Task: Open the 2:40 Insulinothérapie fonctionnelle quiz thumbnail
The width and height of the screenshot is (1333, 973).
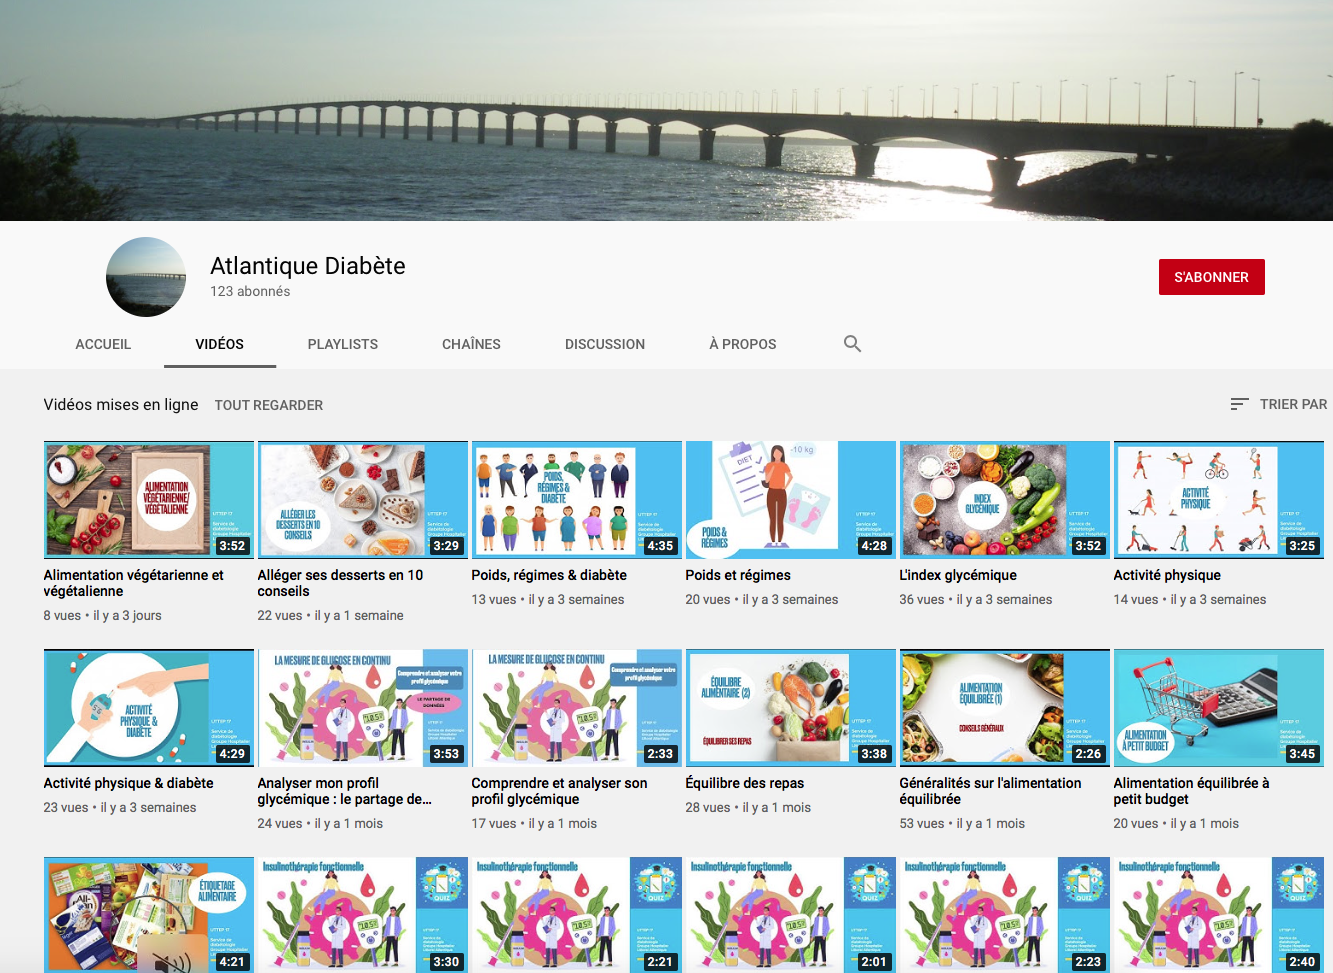Action: pos(1218,915)
